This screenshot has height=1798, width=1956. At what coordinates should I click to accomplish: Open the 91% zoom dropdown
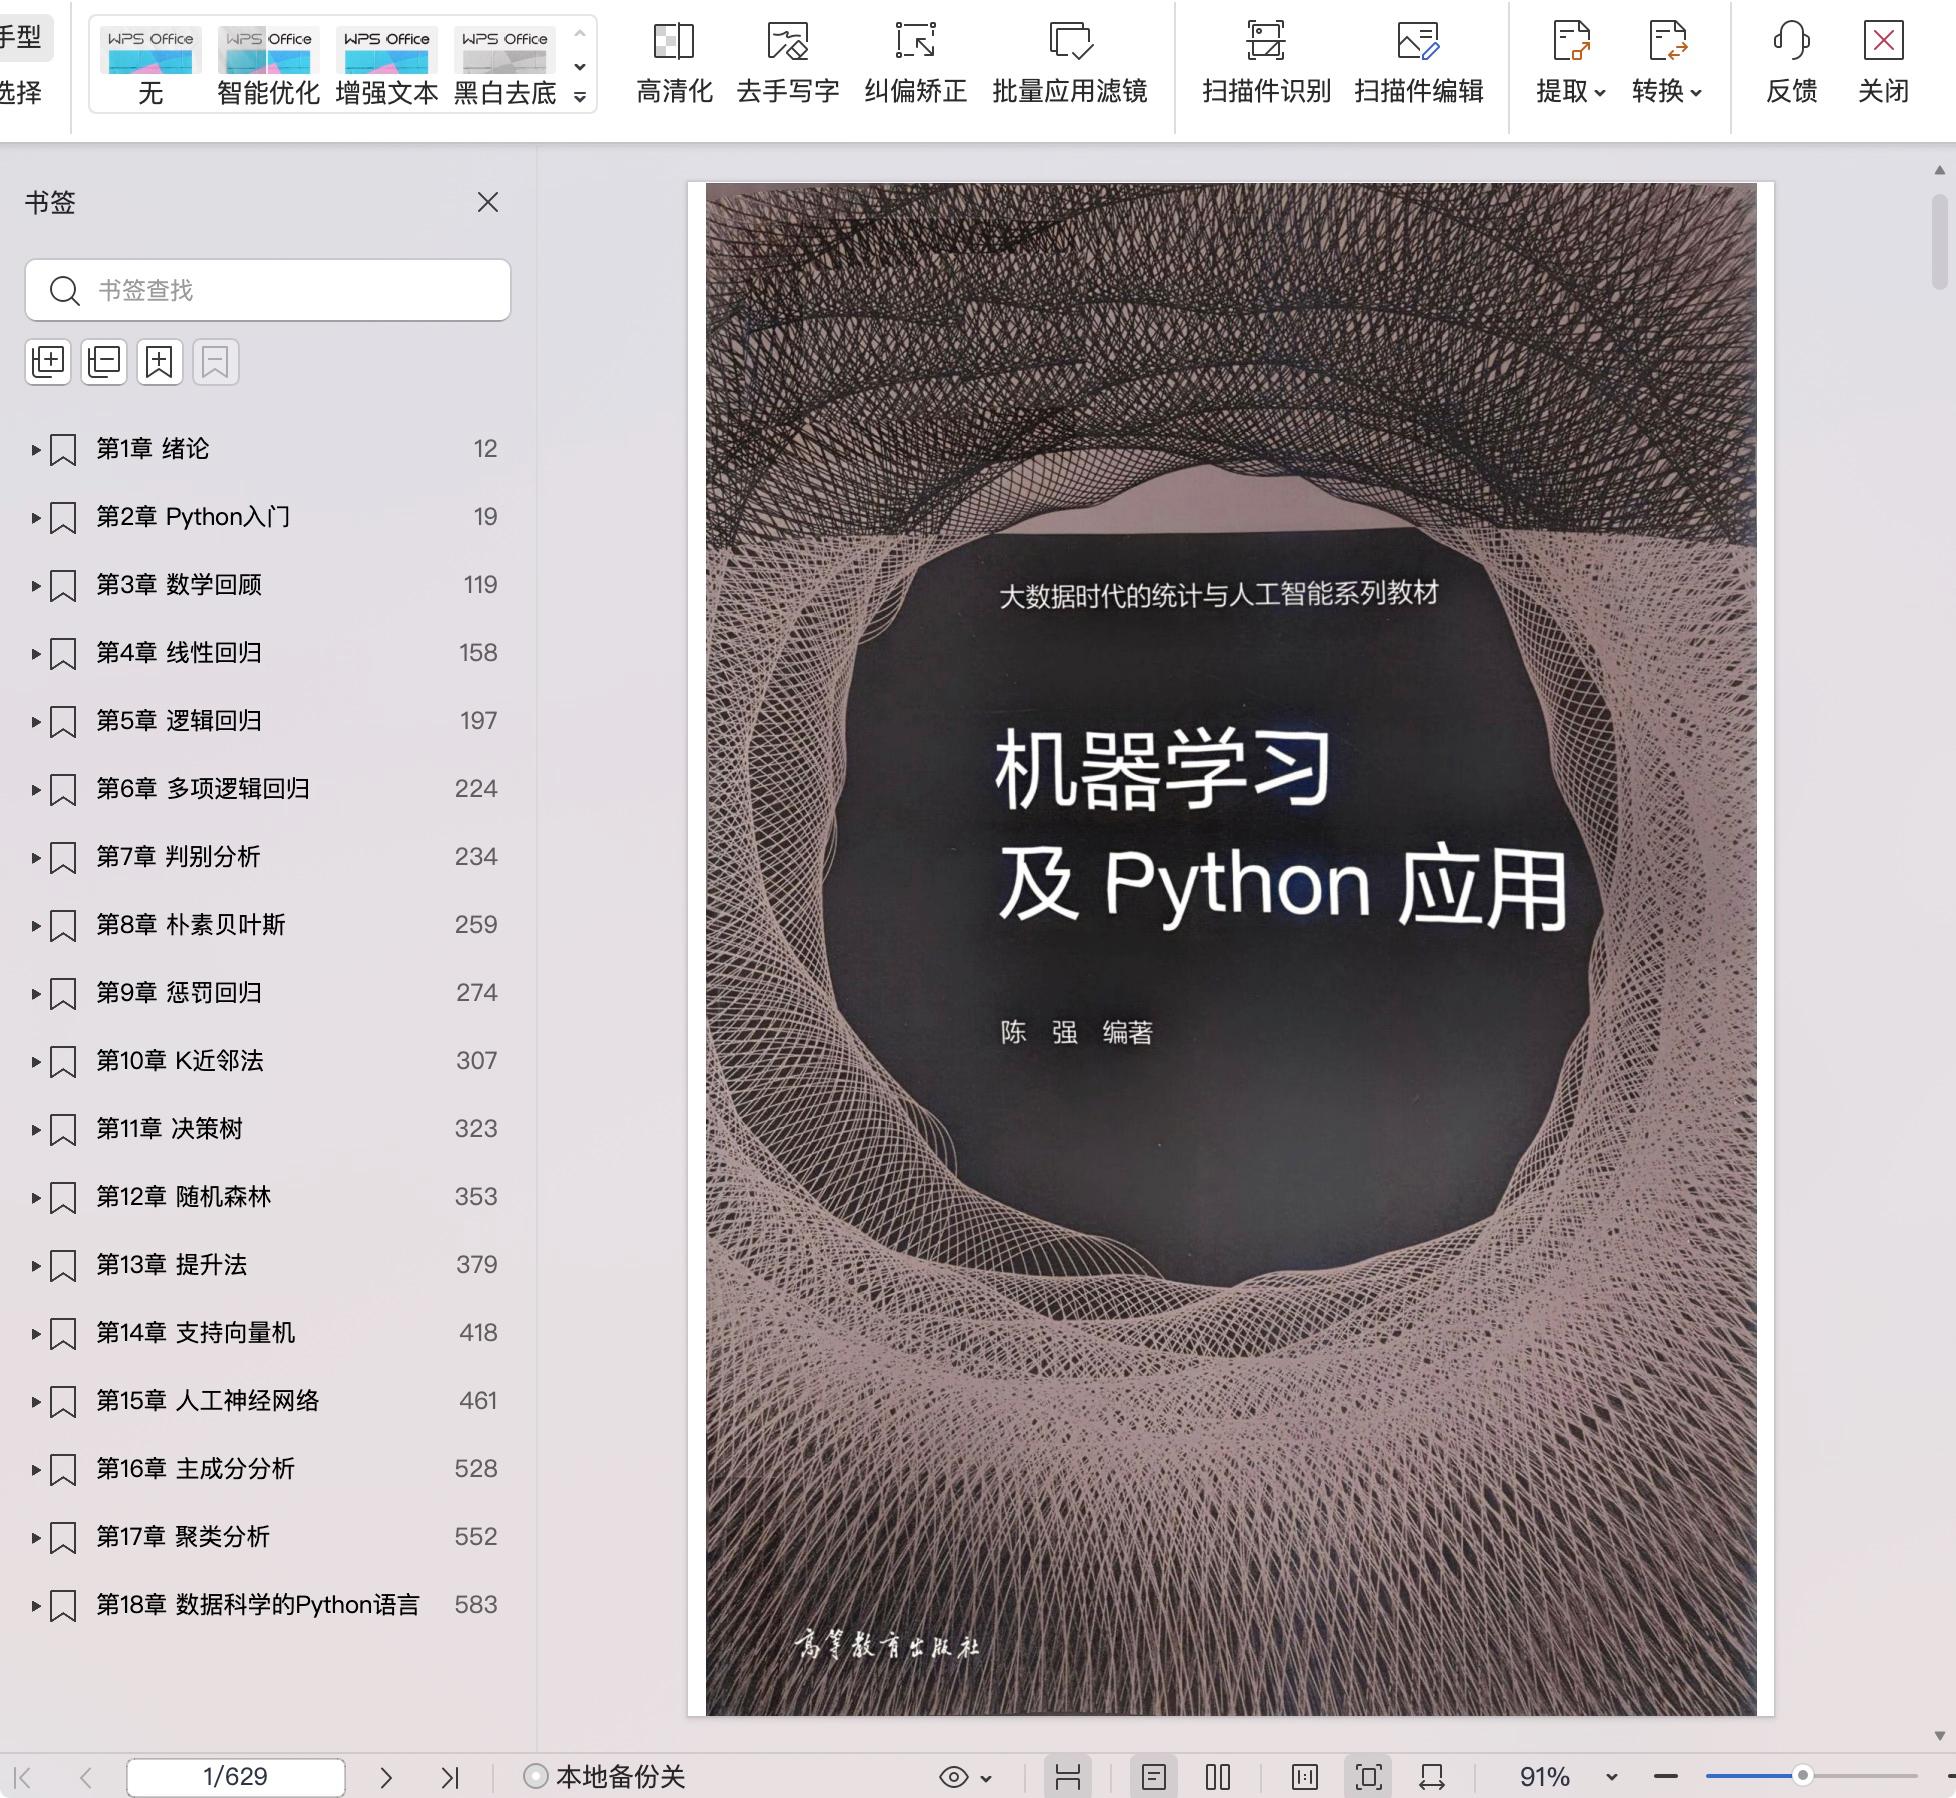click(x=1611, y=1777)
